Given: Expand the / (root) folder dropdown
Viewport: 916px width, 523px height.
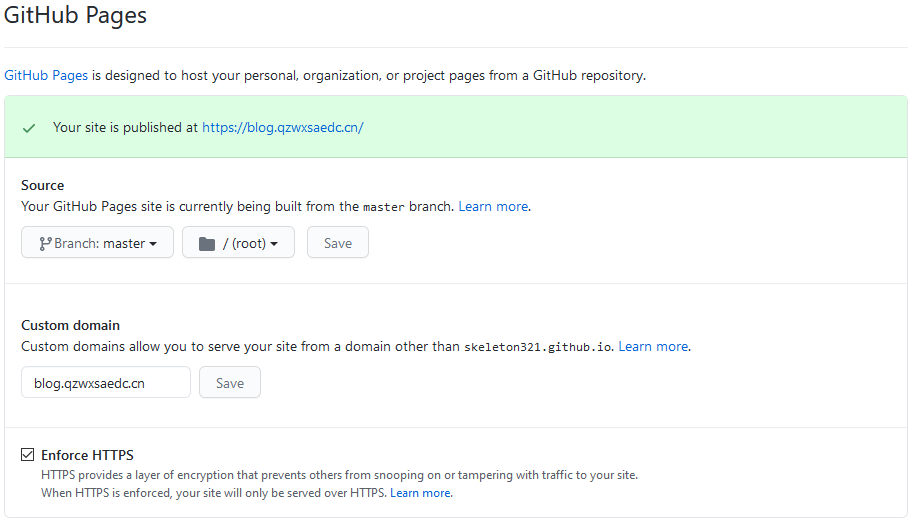Looking at the screenshot, I should (x=238, y=243).
